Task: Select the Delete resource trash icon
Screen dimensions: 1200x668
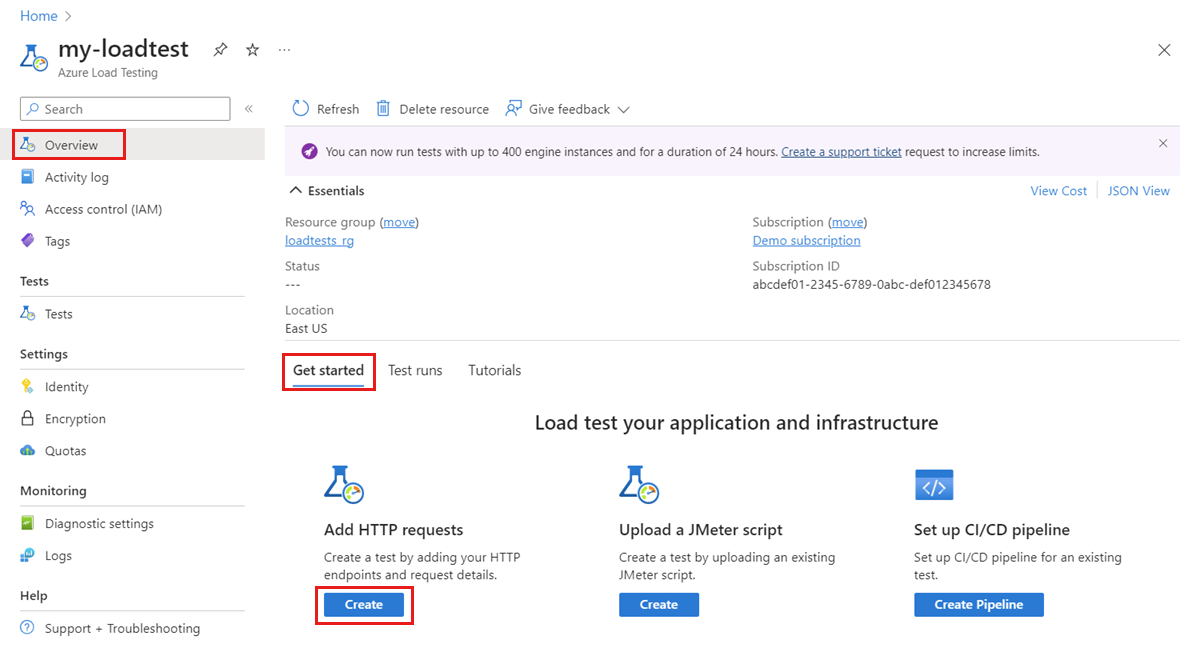Action: pos(384,109)
